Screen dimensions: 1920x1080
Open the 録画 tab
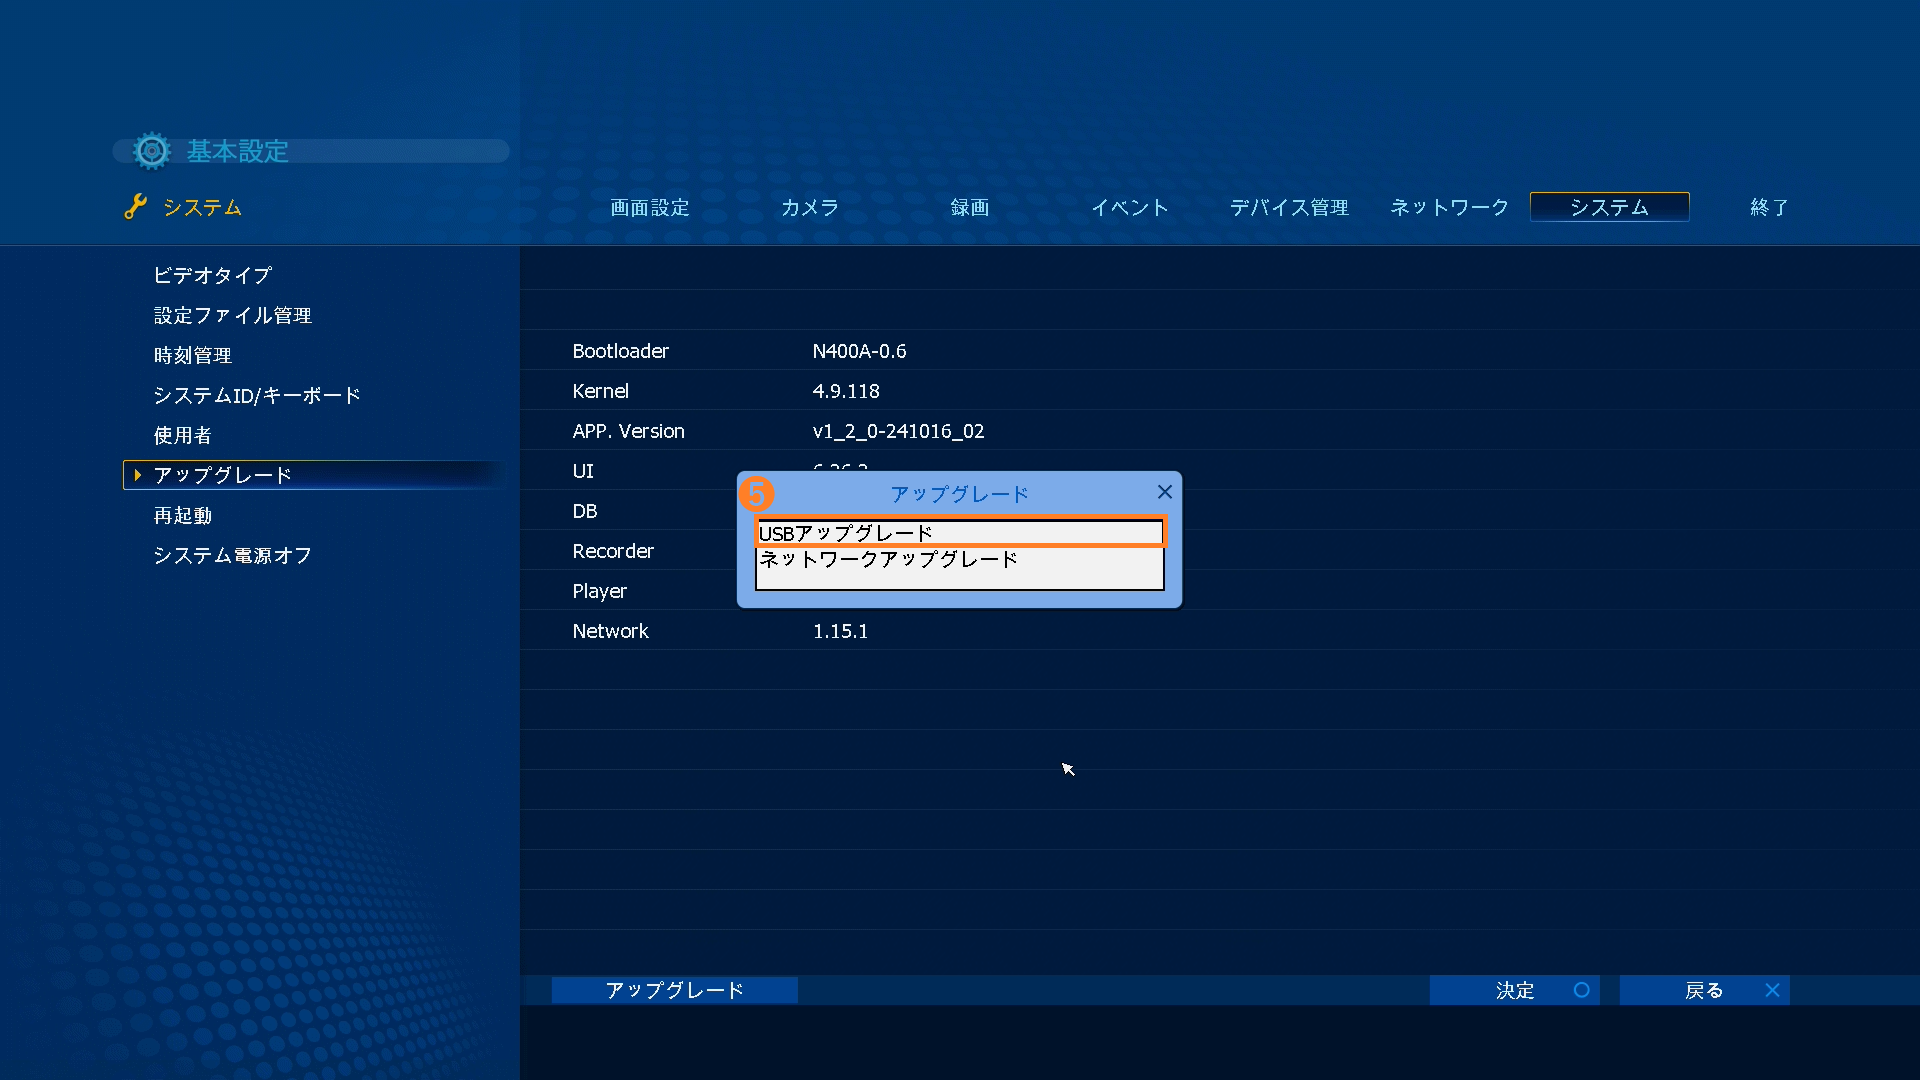tap(969, 207)
